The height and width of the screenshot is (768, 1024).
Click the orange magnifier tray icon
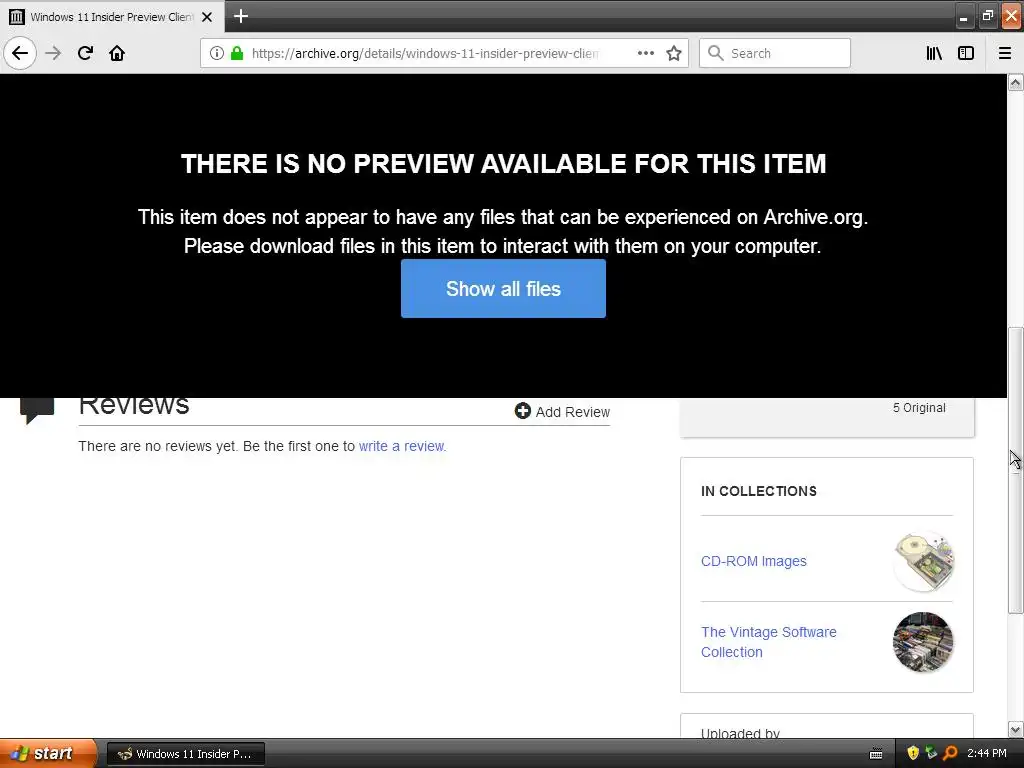950,754
